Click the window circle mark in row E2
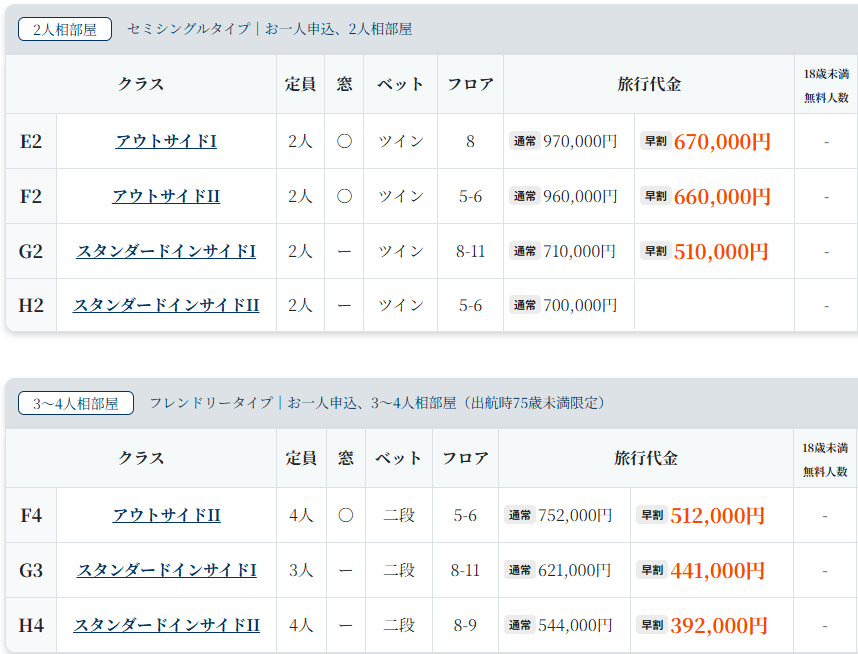The height and width of the screenshot is (654, 858). tap(344, 141)
